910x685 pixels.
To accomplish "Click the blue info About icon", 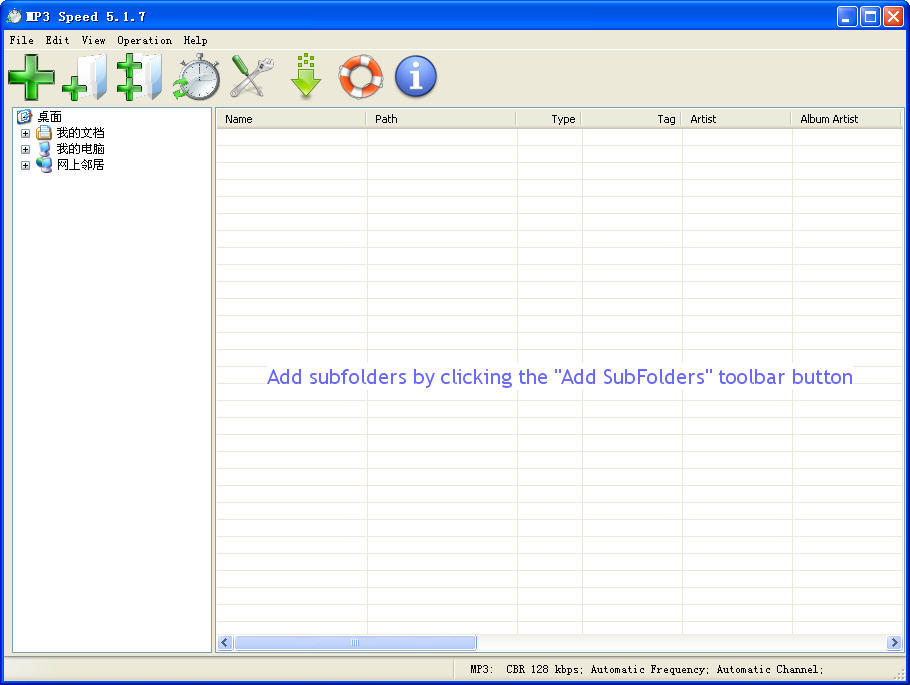I will pos(416,76).
